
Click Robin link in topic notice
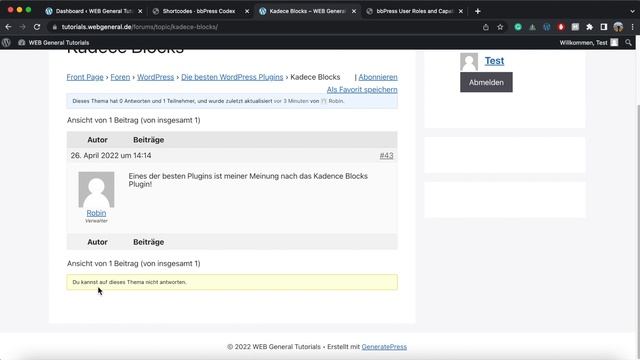tap(336, 101)
